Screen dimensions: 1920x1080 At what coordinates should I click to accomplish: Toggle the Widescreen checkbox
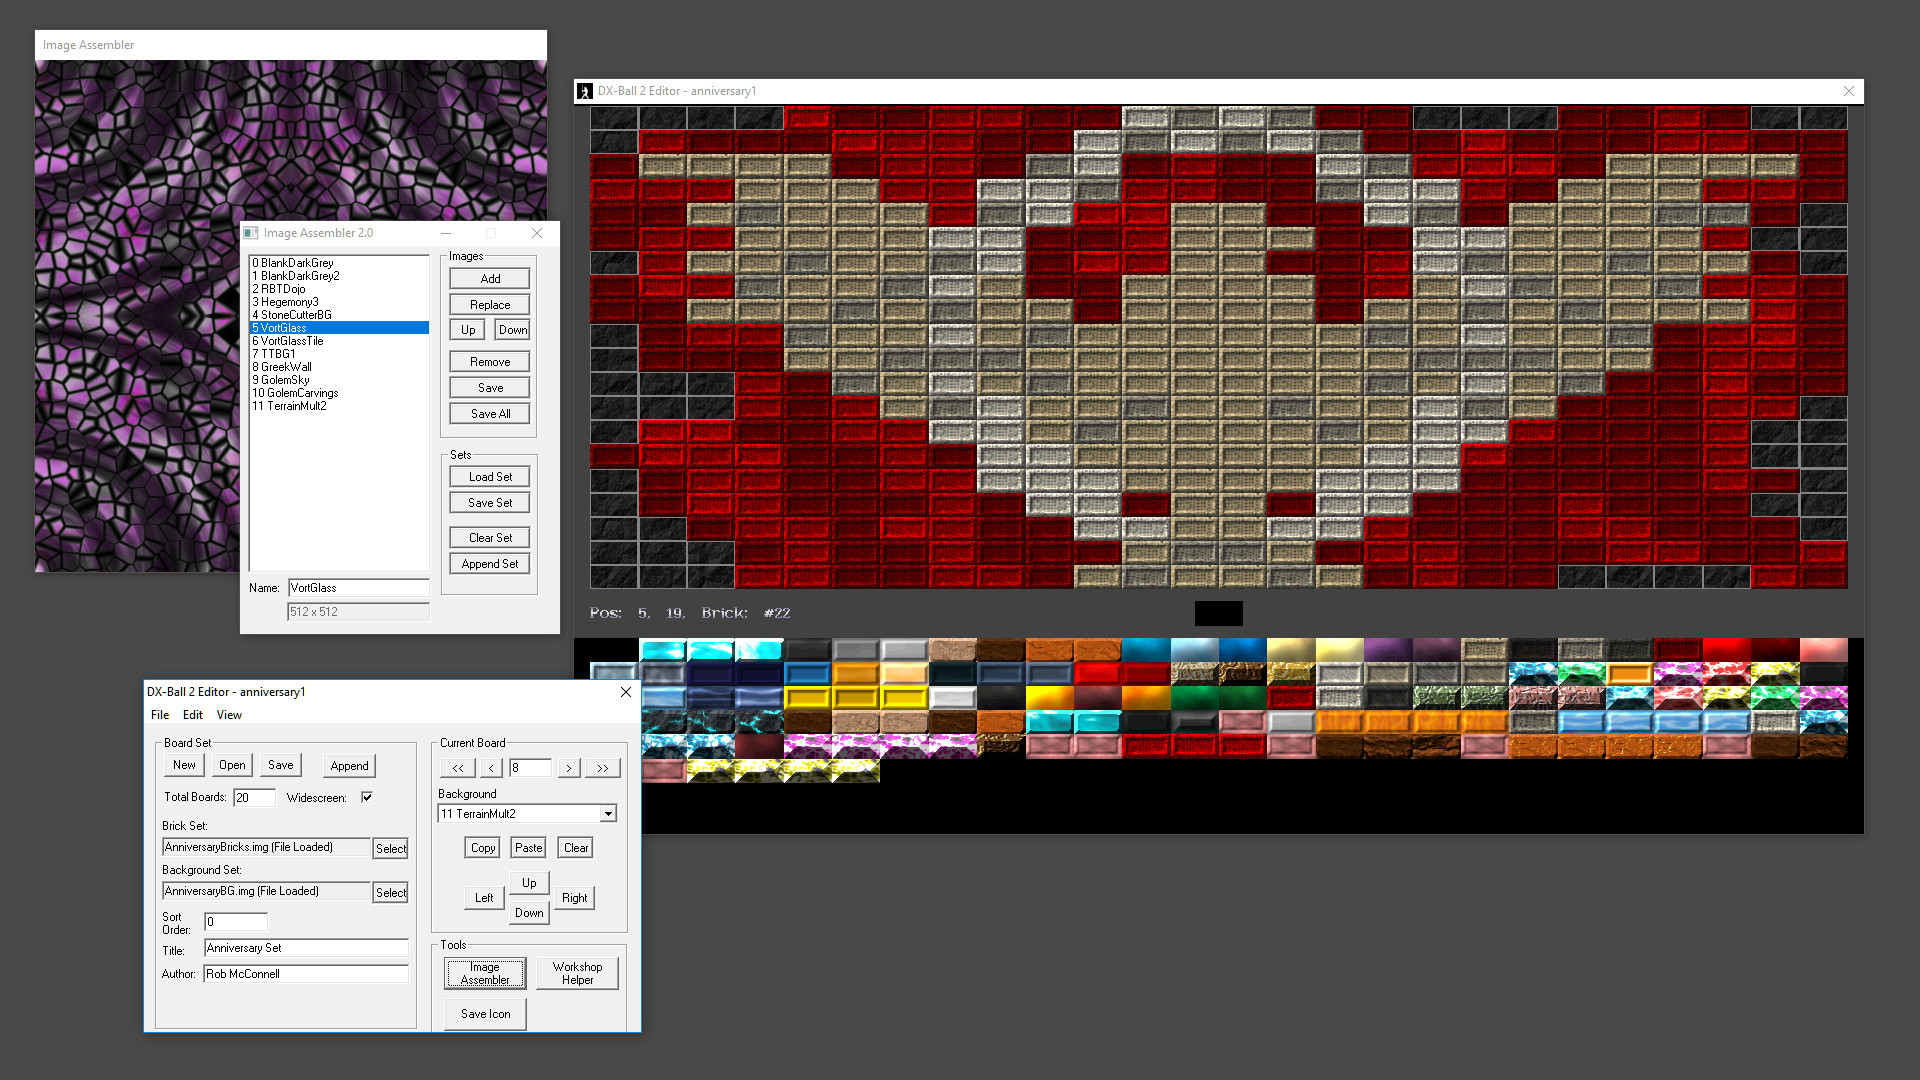(x=366, y=797)
